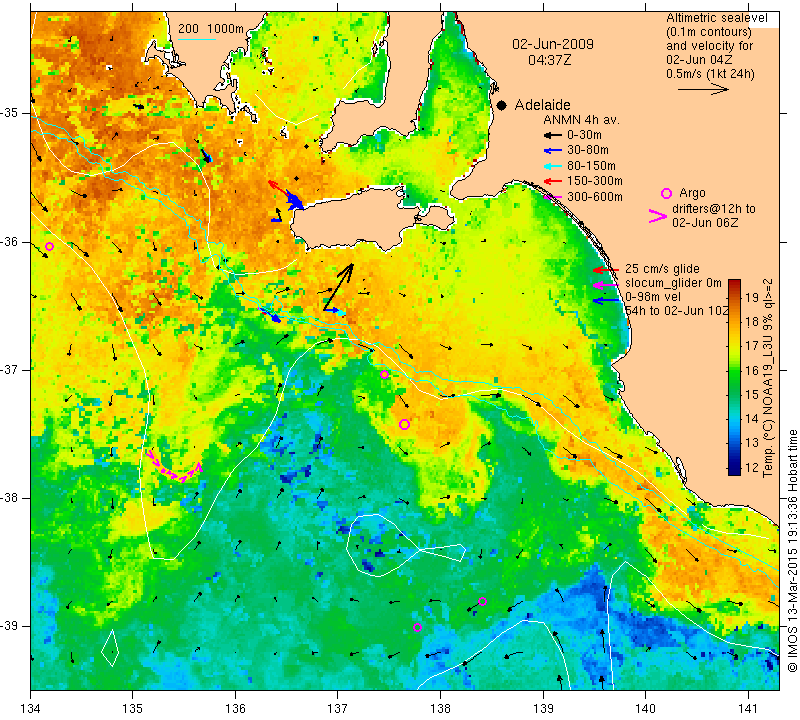Click the Argo legend label
This screenshot has width=800, height=720.
[x=692, y=193]
